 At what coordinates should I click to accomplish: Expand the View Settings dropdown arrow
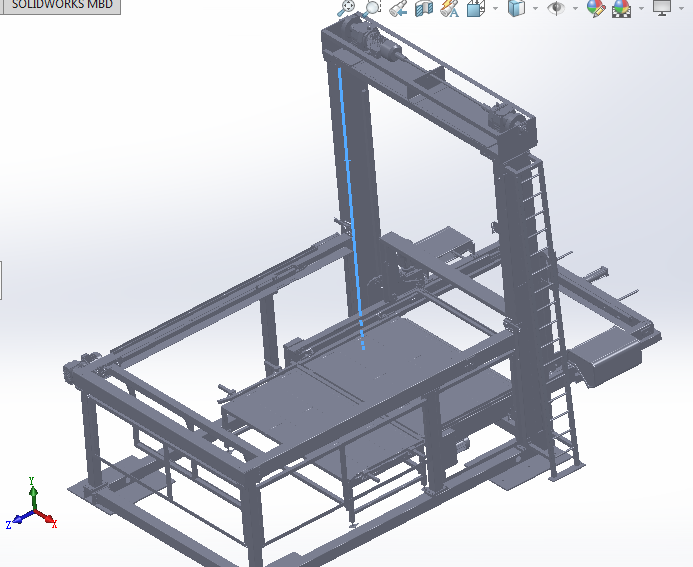point(681,8)
